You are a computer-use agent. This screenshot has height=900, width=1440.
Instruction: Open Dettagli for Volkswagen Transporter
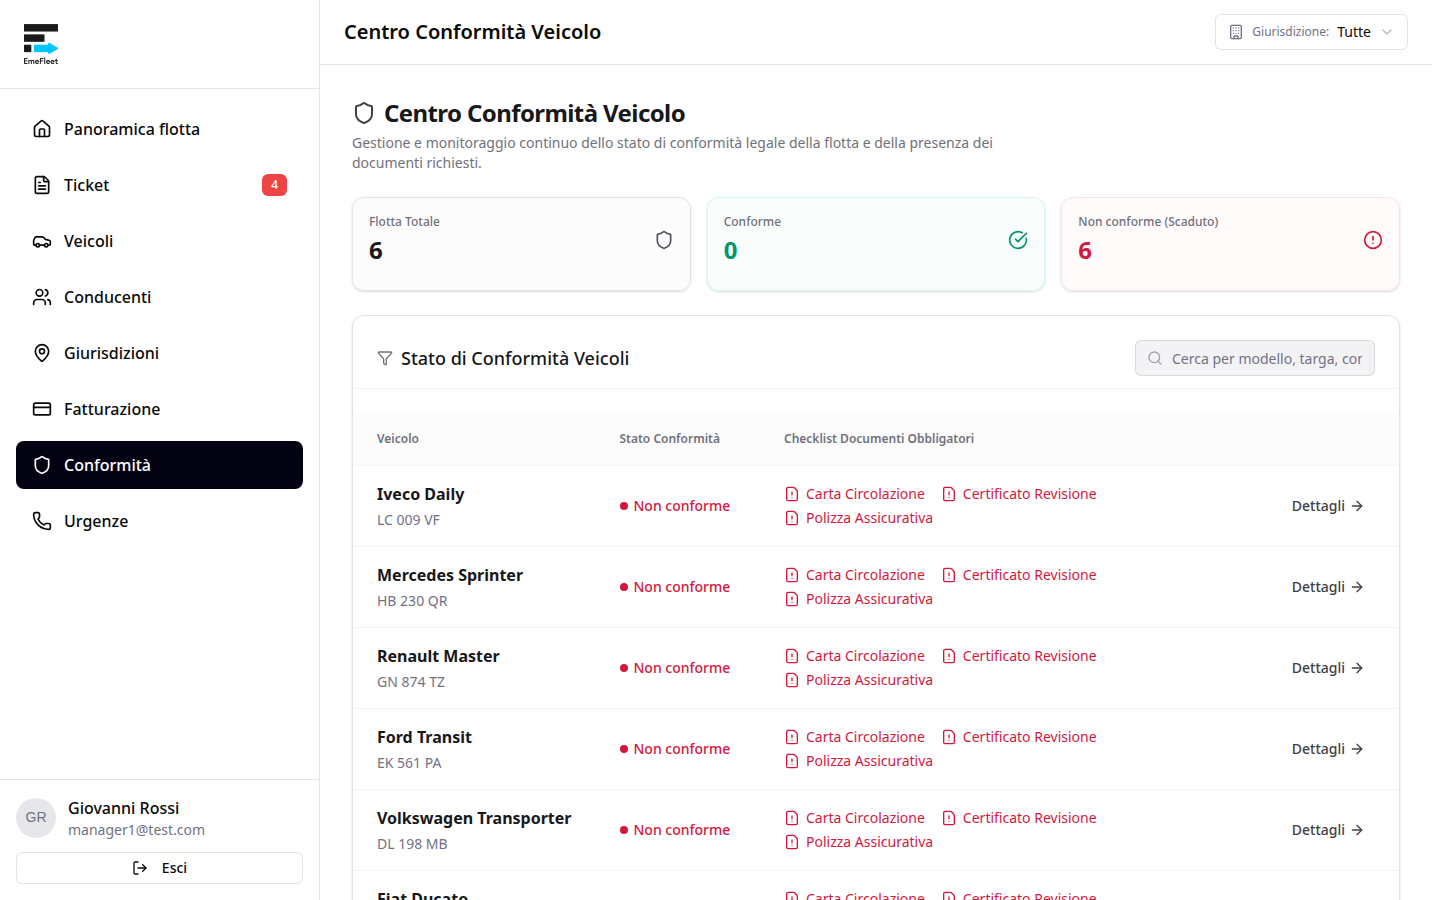1327,830
